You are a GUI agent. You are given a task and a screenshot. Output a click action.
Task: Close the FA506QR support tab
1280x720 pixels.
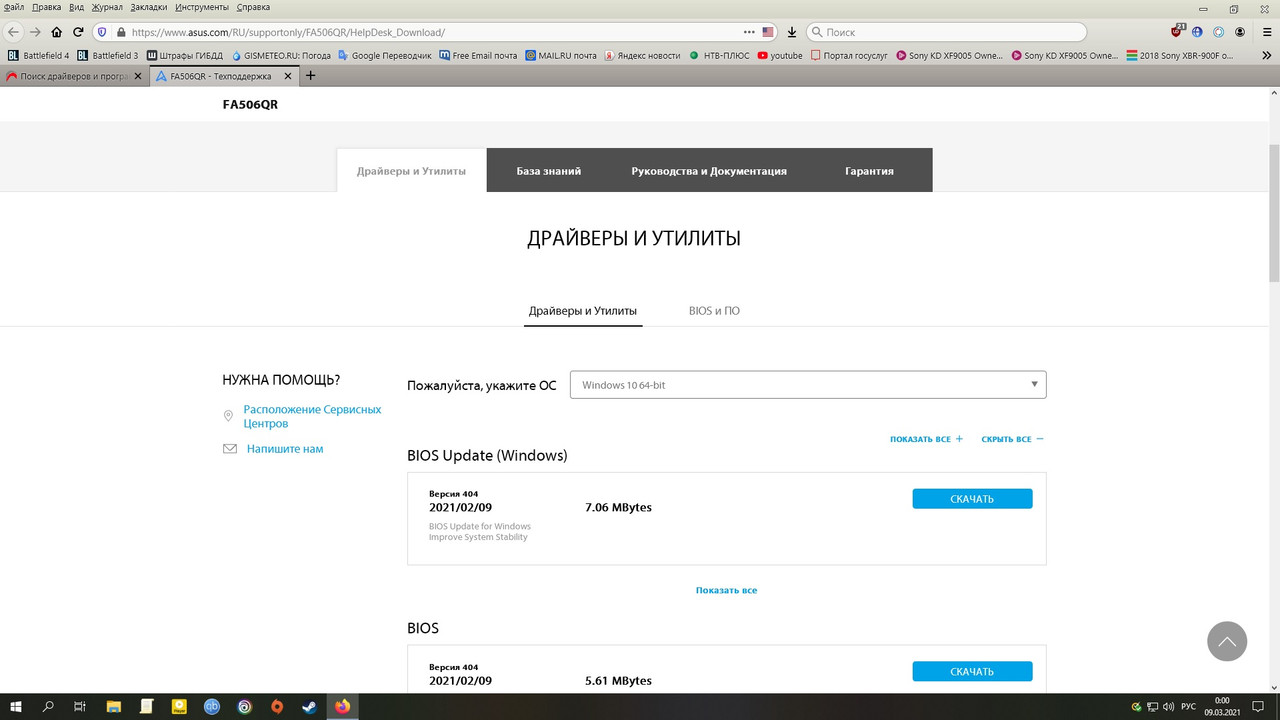click(288, 76)
